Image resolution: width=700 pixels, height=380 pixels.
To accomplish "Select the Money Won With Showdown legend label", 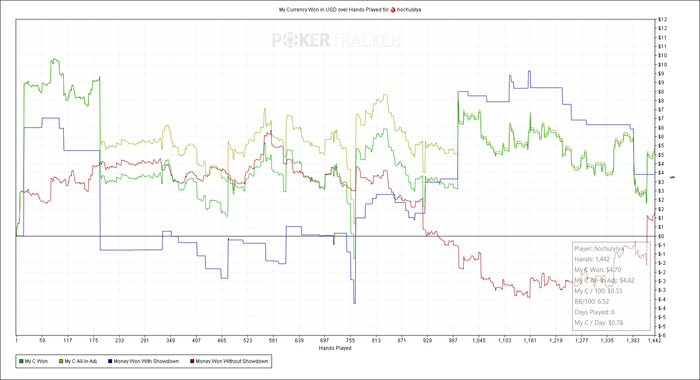I will click(x=146, y=361).
